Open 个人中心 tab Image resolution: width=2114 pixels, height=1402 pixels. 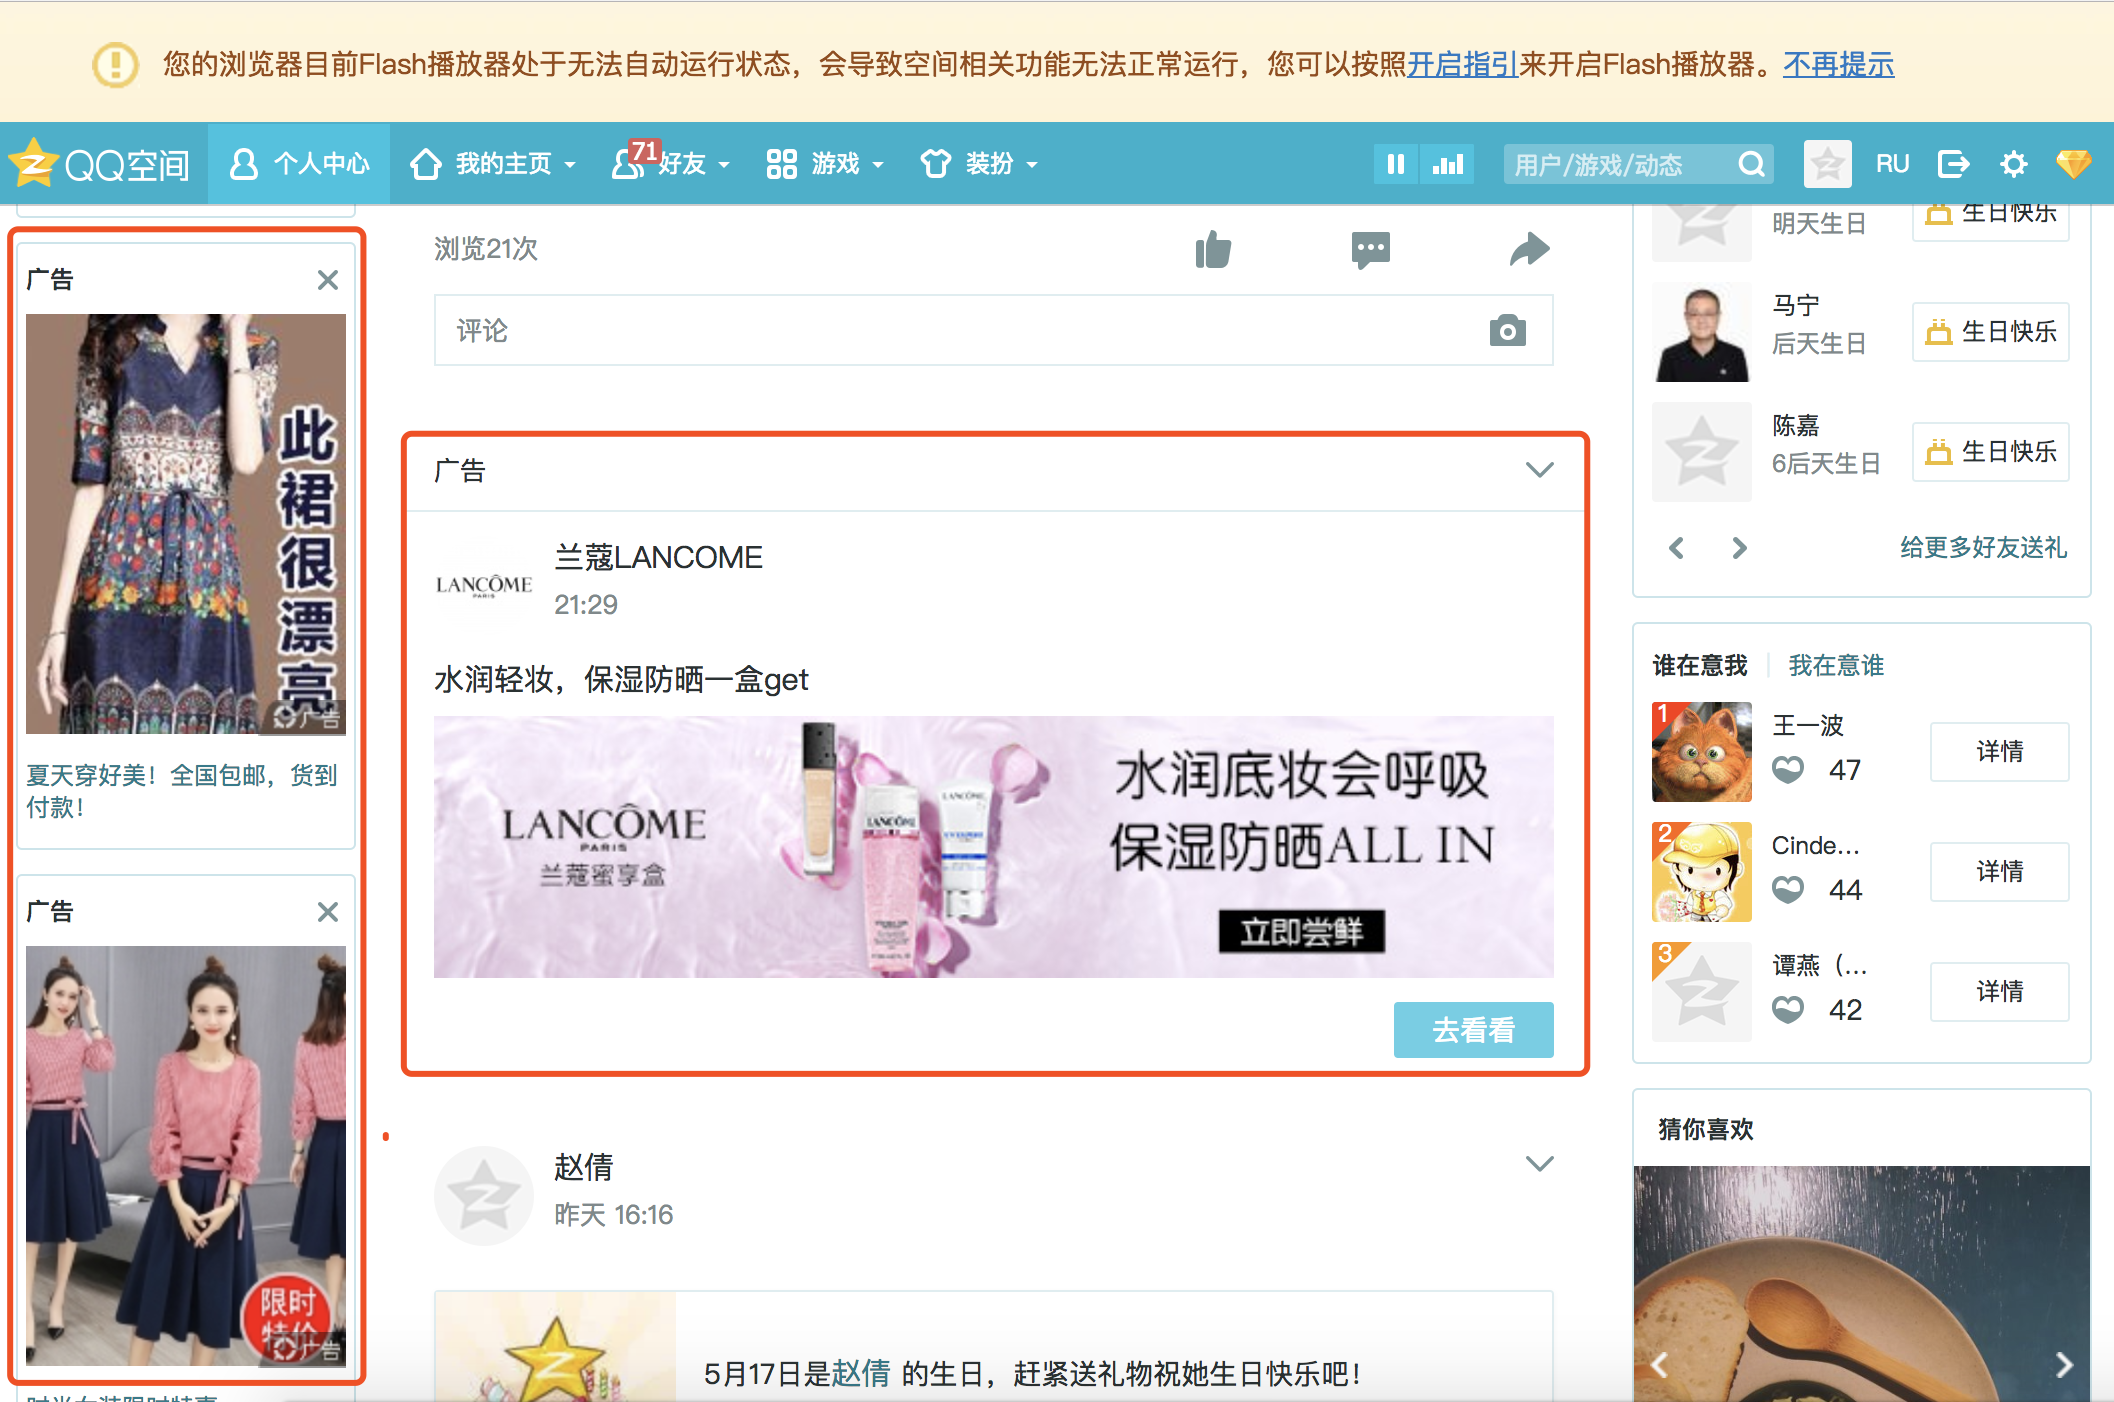pos(299,163)
